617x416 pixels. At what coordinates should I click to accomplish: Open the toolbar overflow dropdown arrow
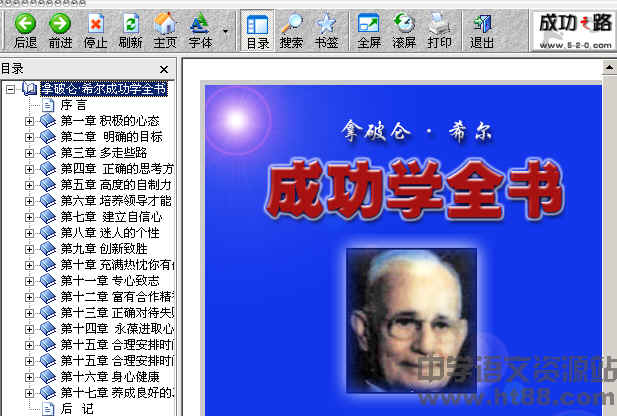click(226, 31)
